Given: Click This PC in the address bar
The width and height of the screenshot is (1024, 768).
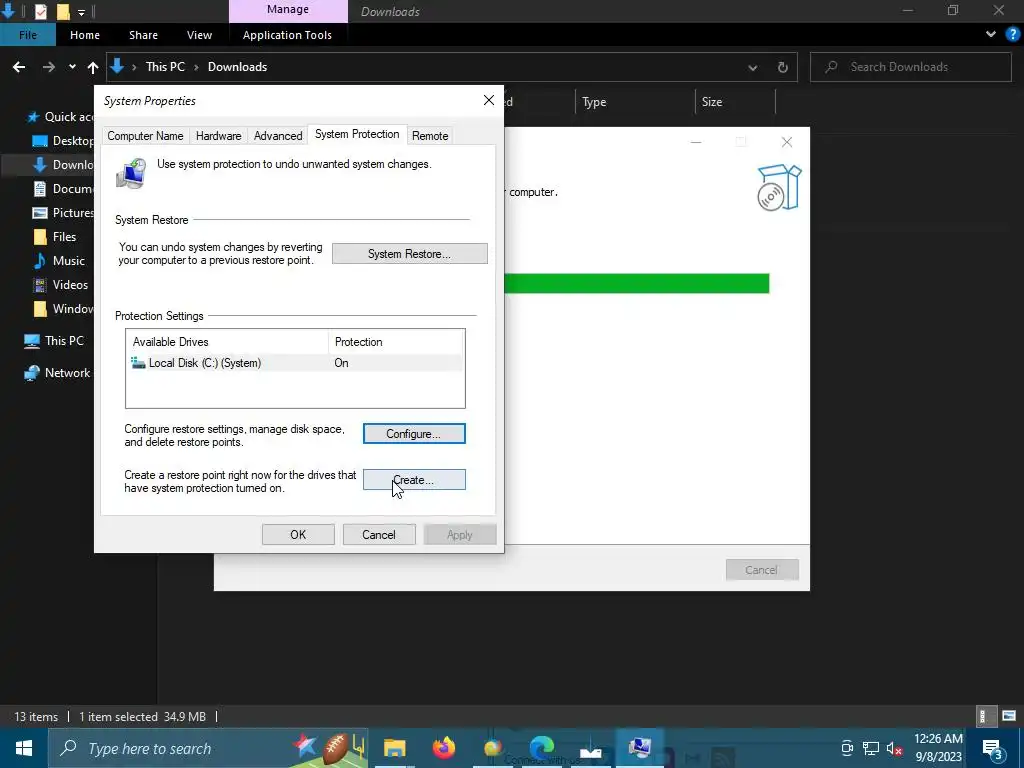Looking at the screenshot, I should tap(165, 67).
